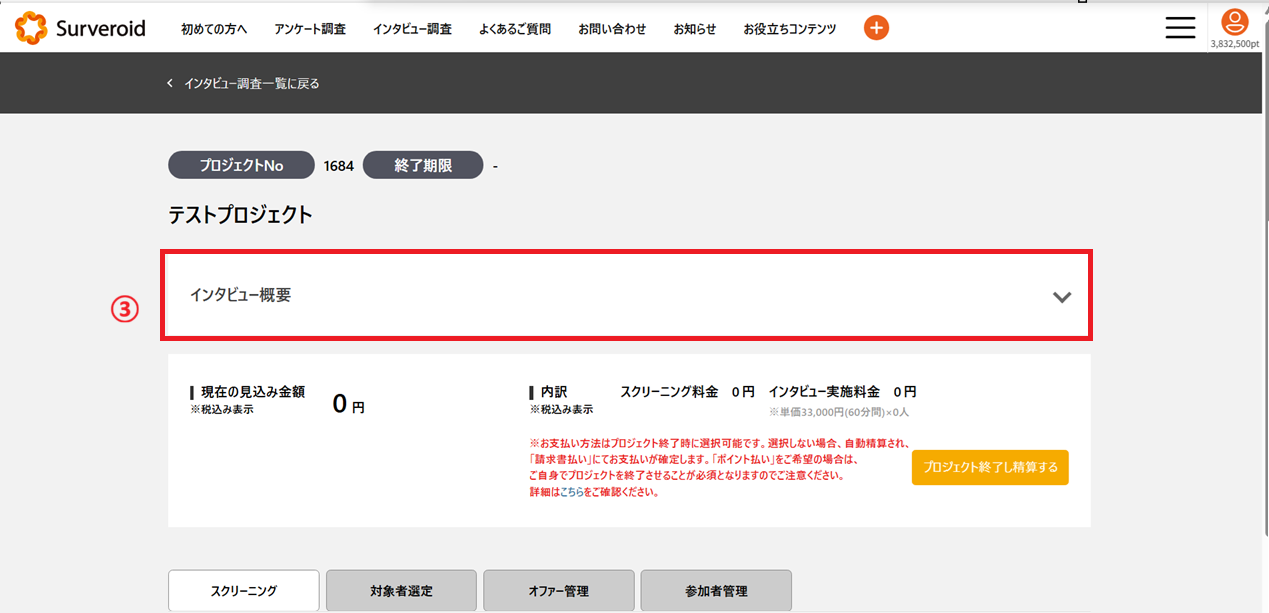Image resolution: width=1269 pixels, height=613 pixels.
Task: Open the hamburger menu icon
Action: tap(1180, 28)
